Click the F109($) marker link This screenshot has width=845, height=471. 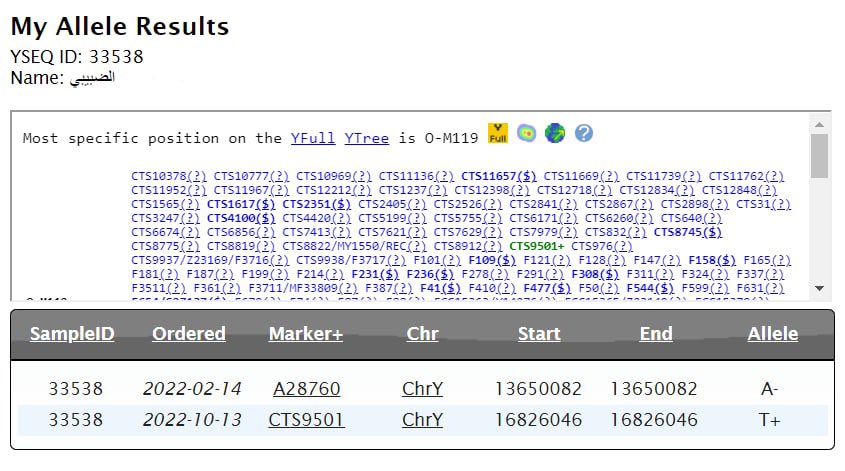(x=492, y=260)
